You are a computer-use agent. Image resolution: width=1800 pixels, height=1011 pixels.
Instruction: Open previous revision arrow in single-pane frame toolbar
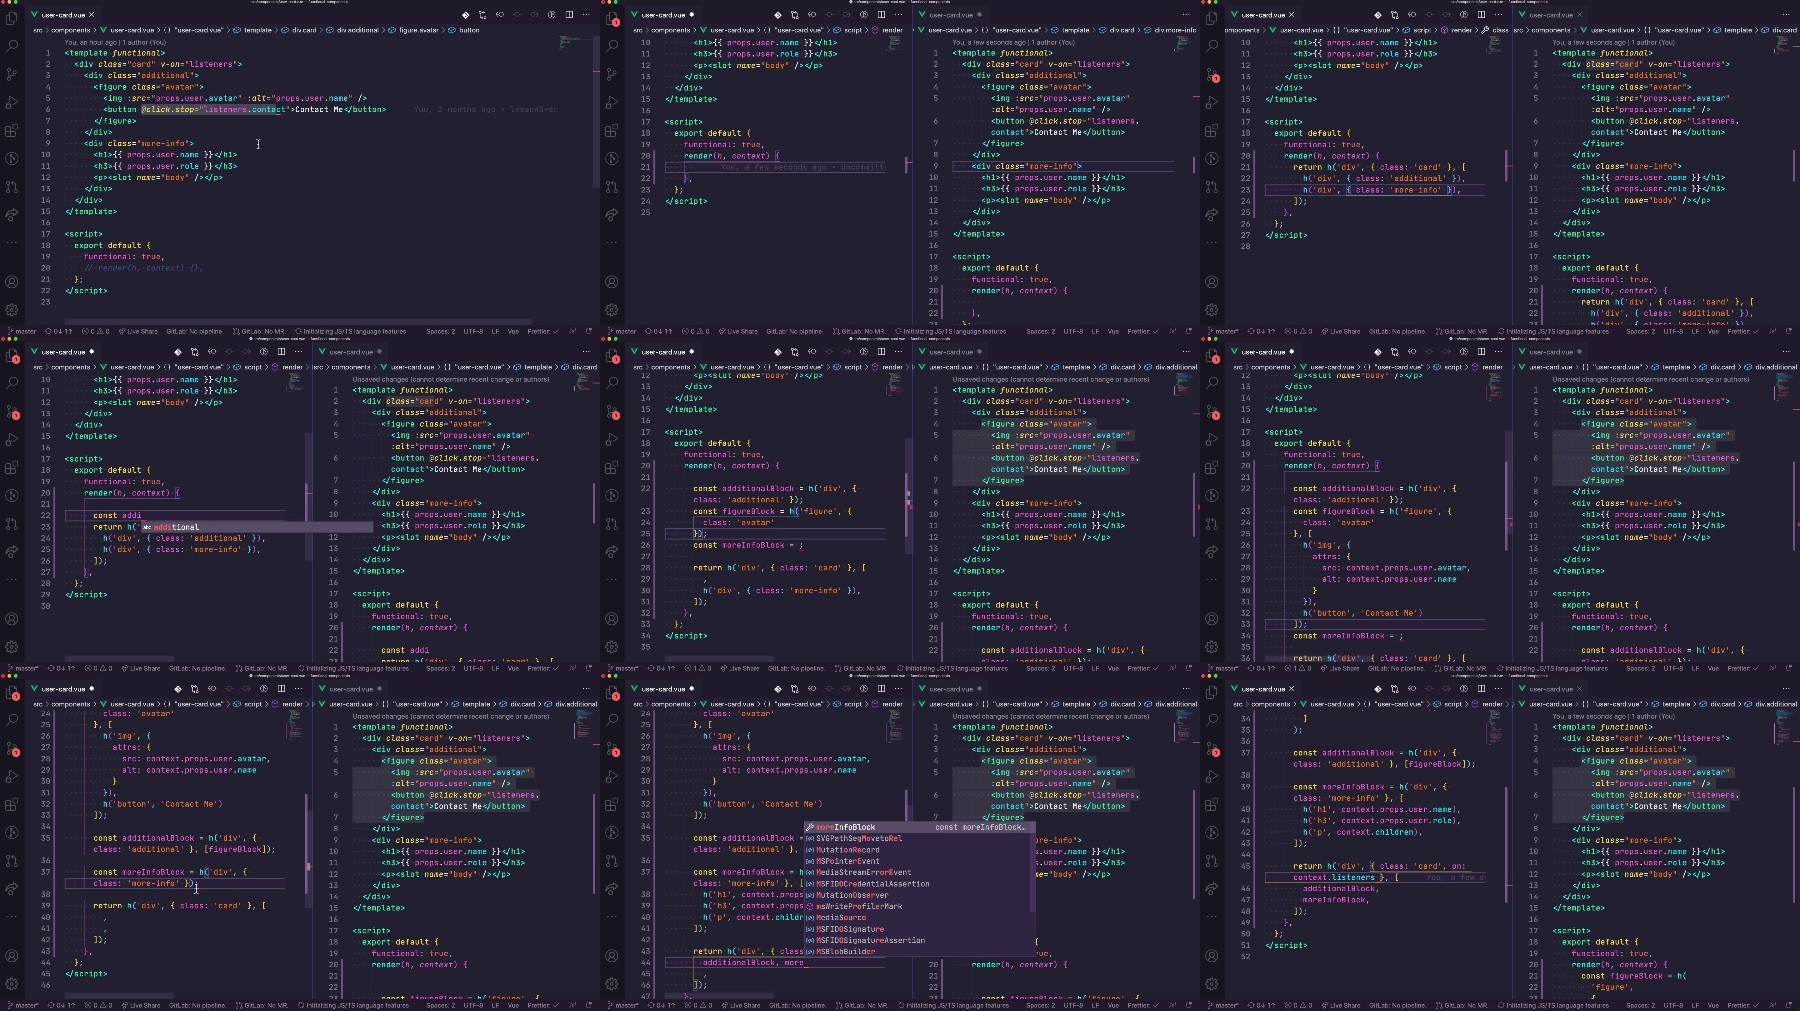pyautogui.click(x=499, y=15)
